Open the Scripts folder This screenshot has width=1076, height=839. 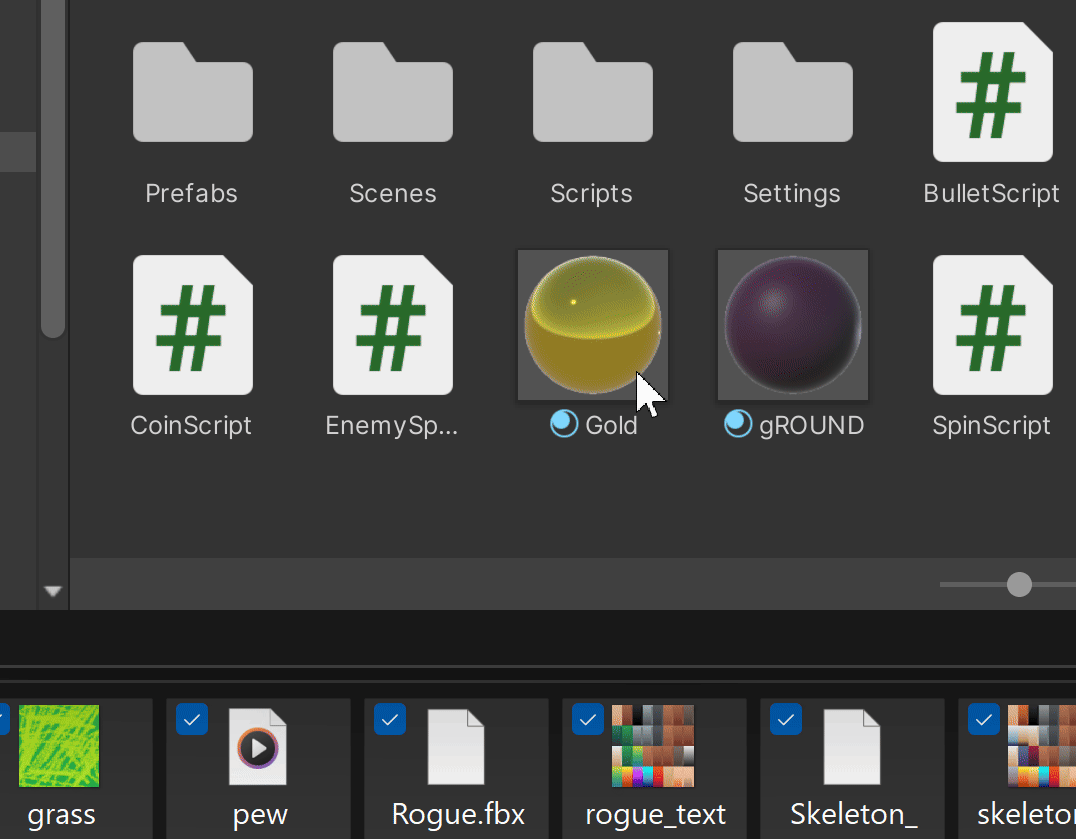pos(592,91)
